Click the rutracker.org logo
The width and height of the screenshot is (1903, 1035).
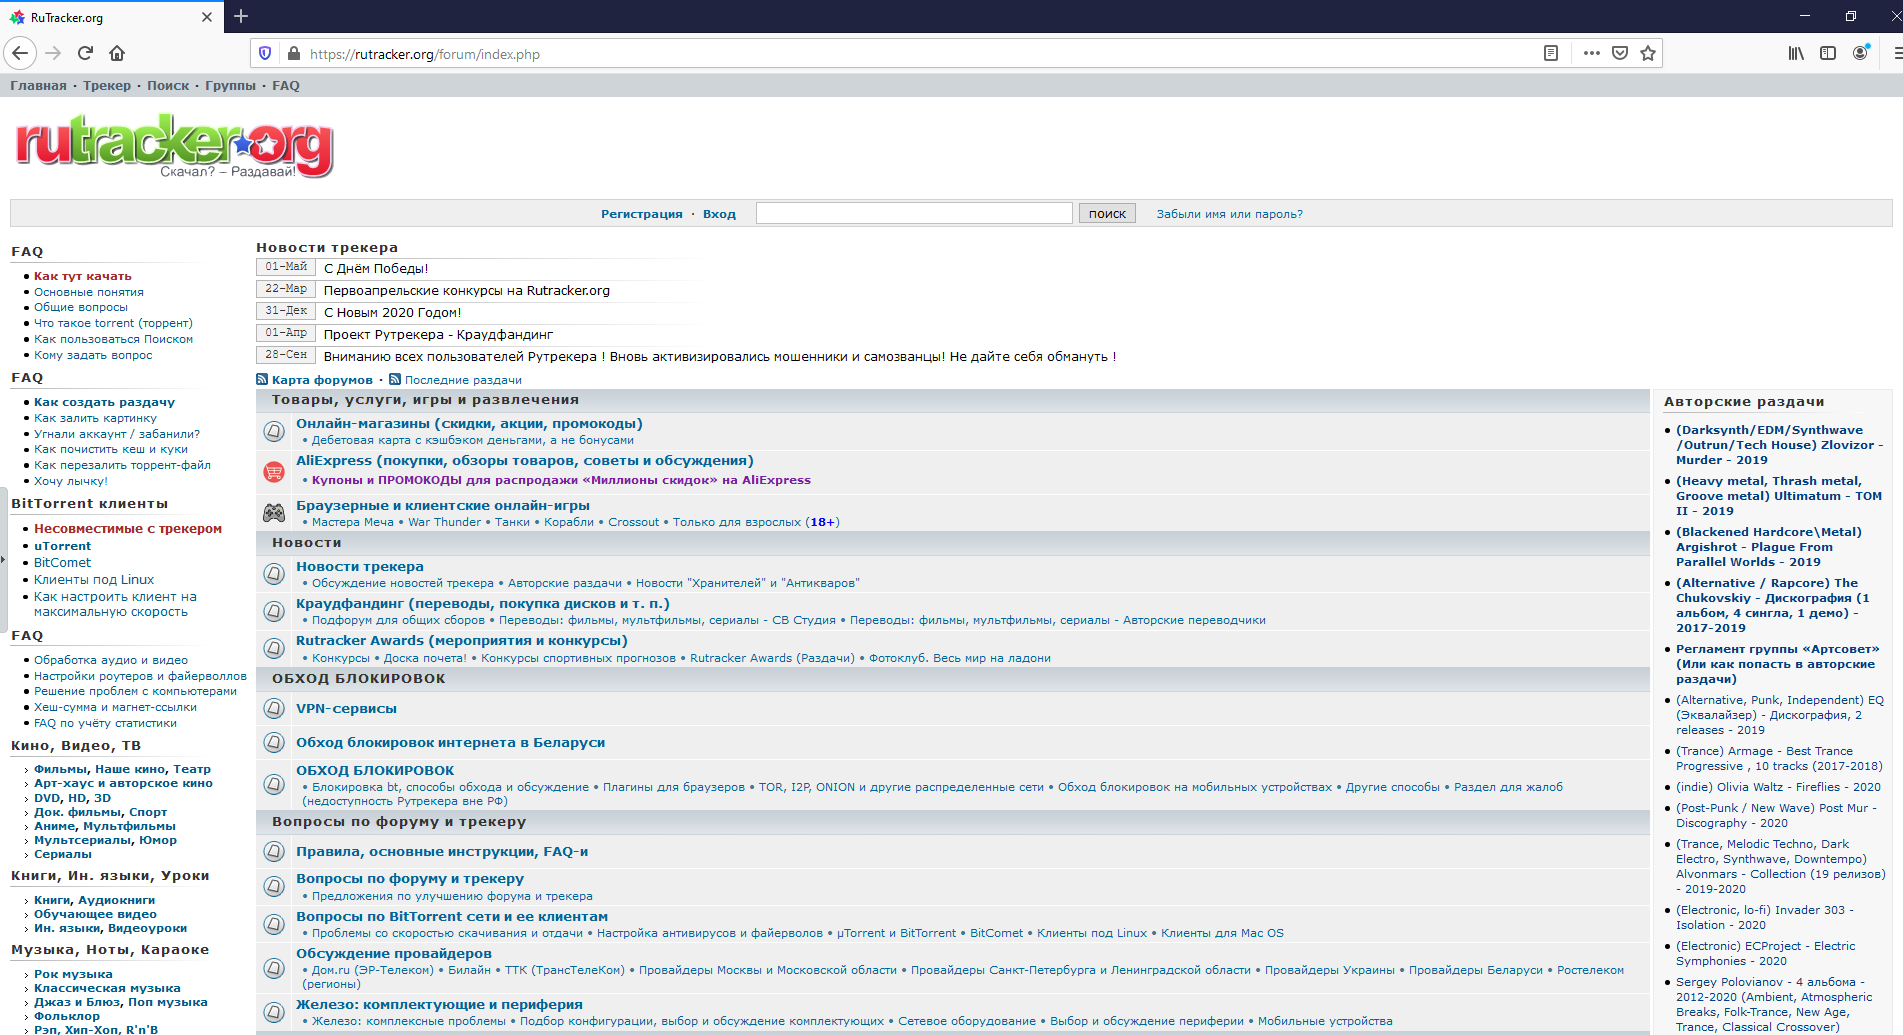pyautogui.click(x=174, y=146)
